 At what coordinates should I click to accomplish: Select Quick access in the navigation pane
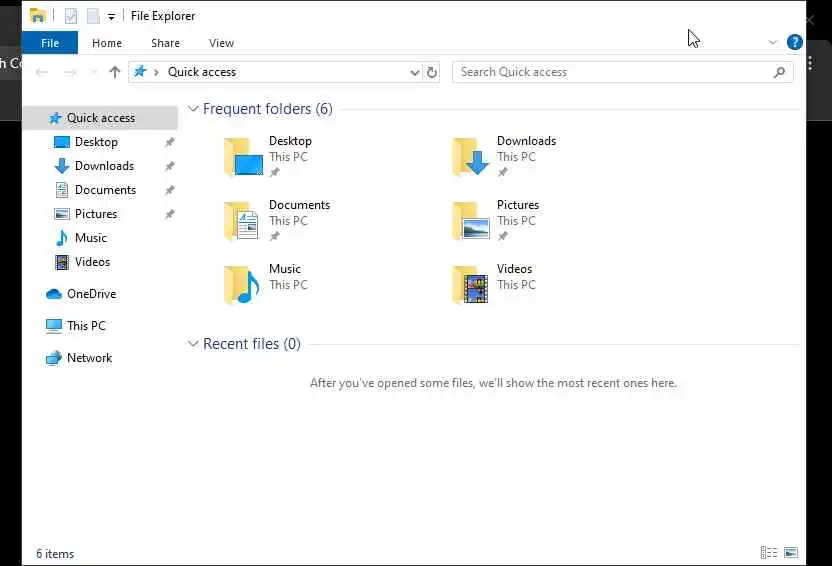coord(100,118)
